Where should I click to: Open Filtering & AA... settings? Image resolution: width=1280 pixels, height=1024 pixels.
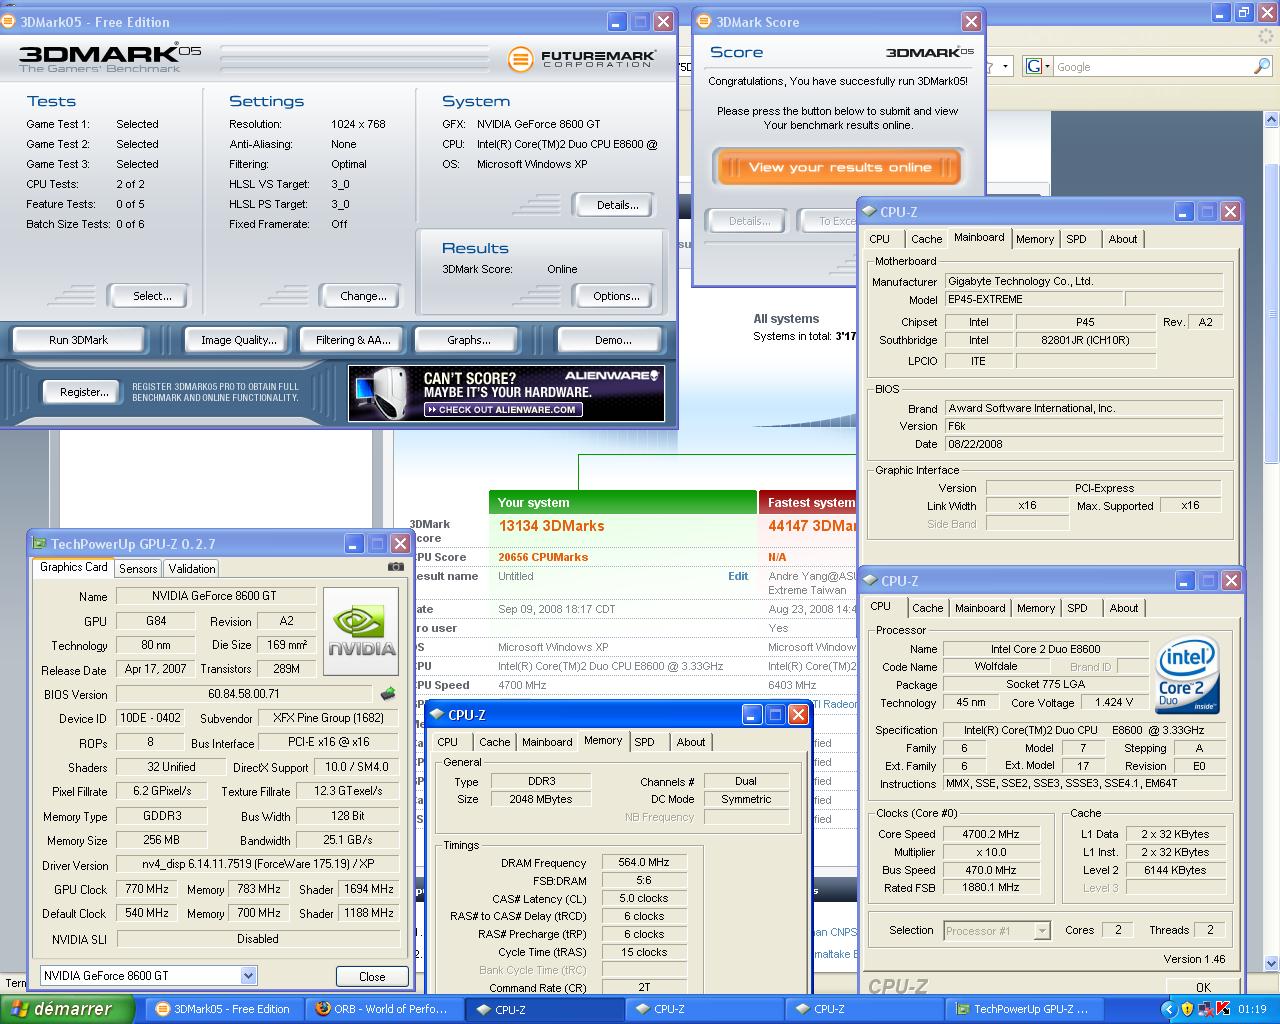point(353,340)
